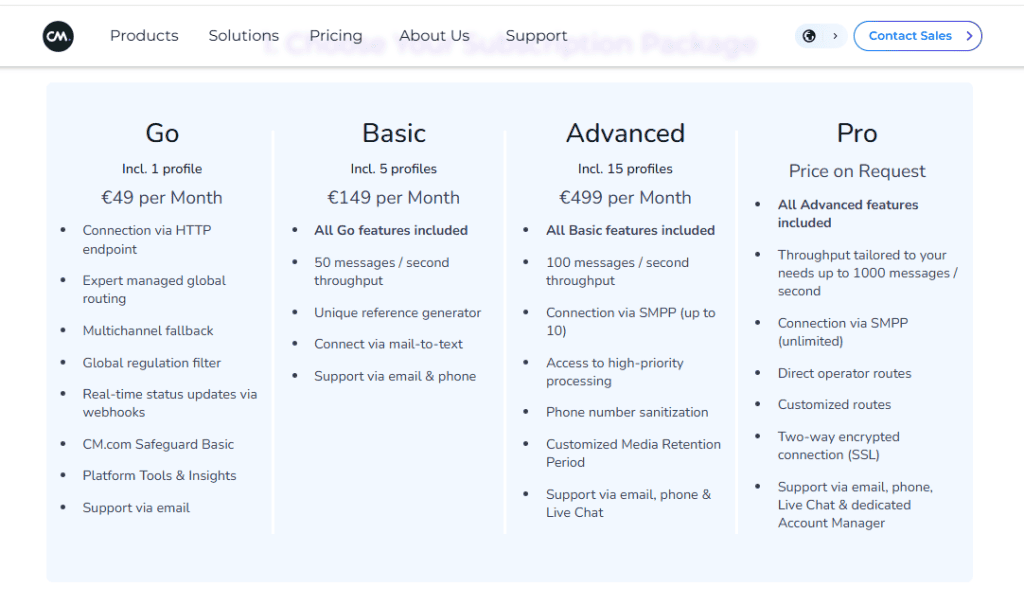Open the About Us menu
Screen dimensions: 1024x605
[434, 36]
